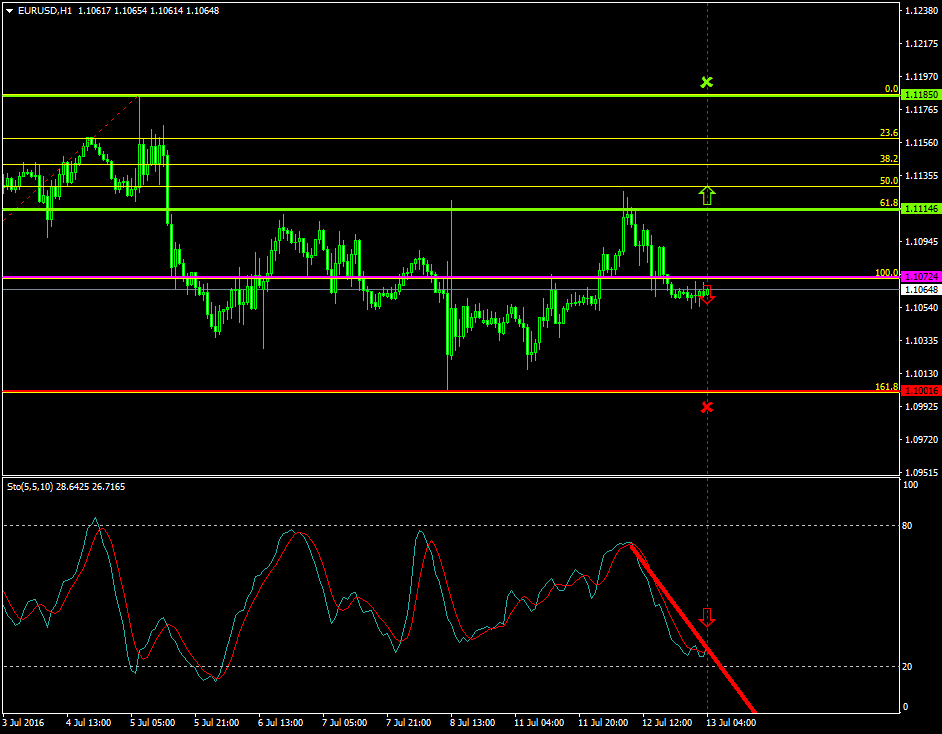Click the green 1.11850 price label

[919, 95]
